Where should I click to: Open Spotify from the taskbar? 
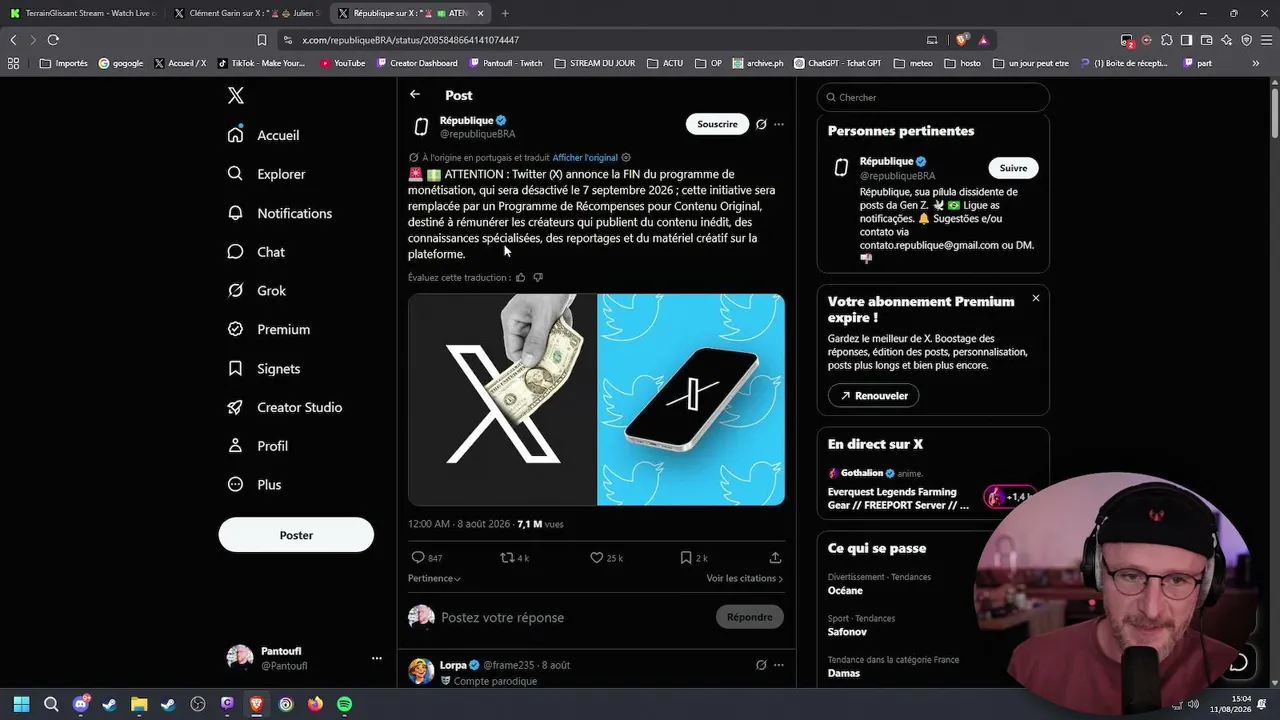coord(344,704)
